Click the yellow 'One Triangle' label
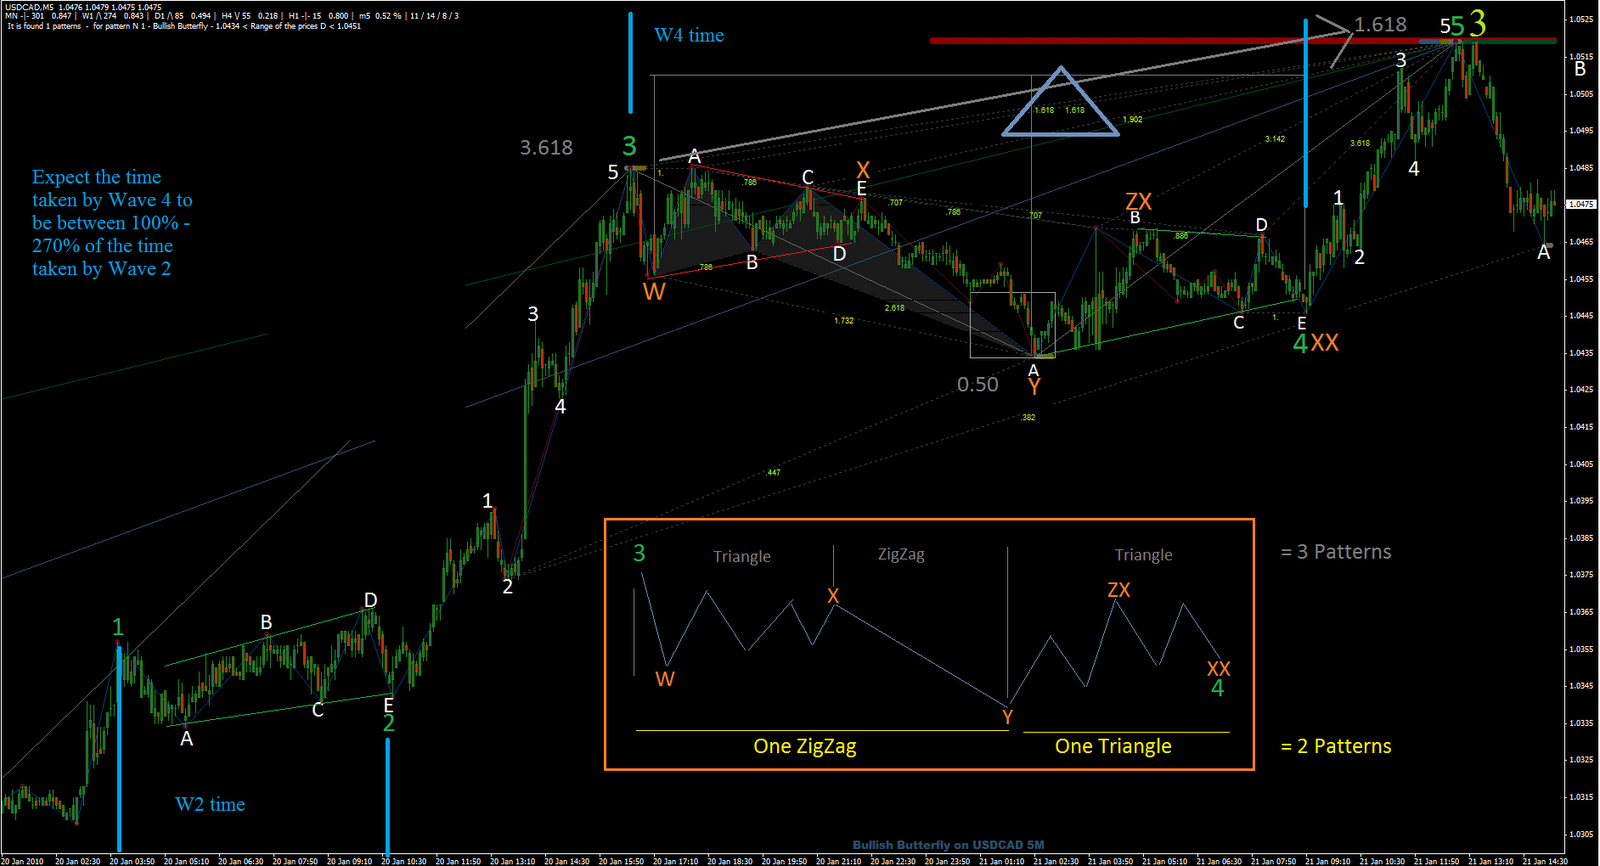 pos(1113,746)
